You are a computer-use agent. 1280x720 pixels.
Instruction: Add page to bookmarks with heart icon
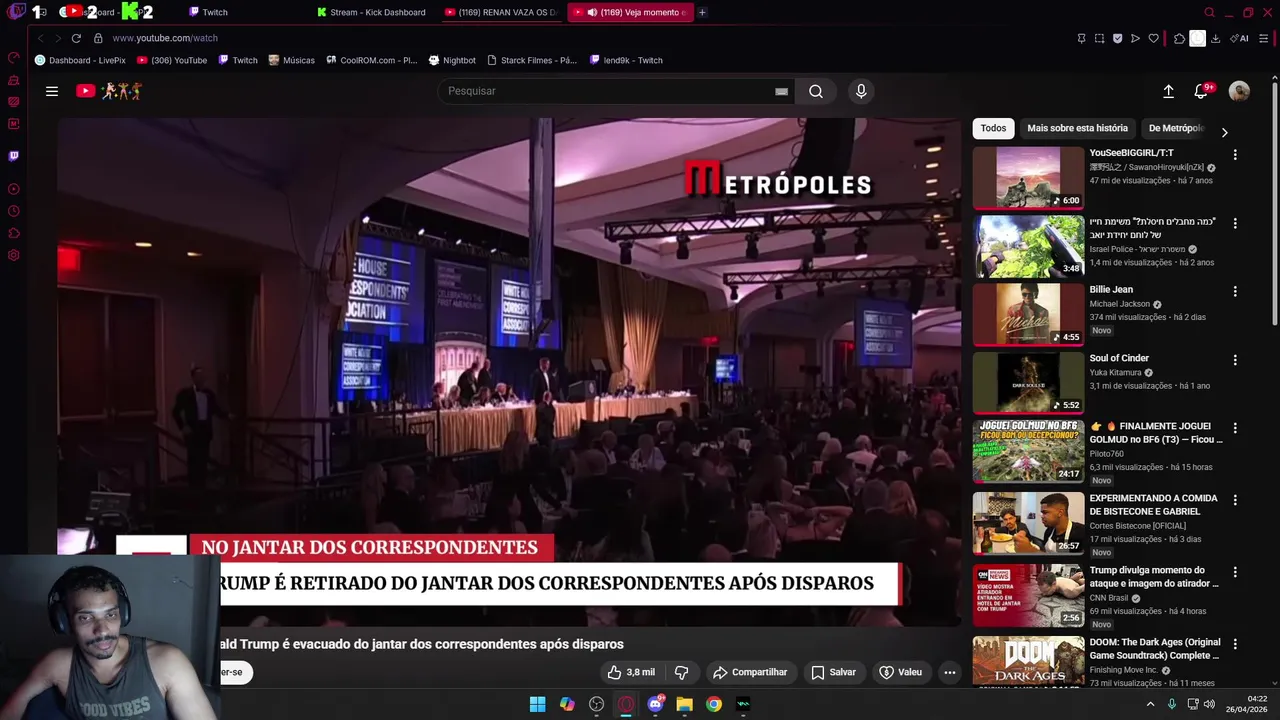point(1153,38)
